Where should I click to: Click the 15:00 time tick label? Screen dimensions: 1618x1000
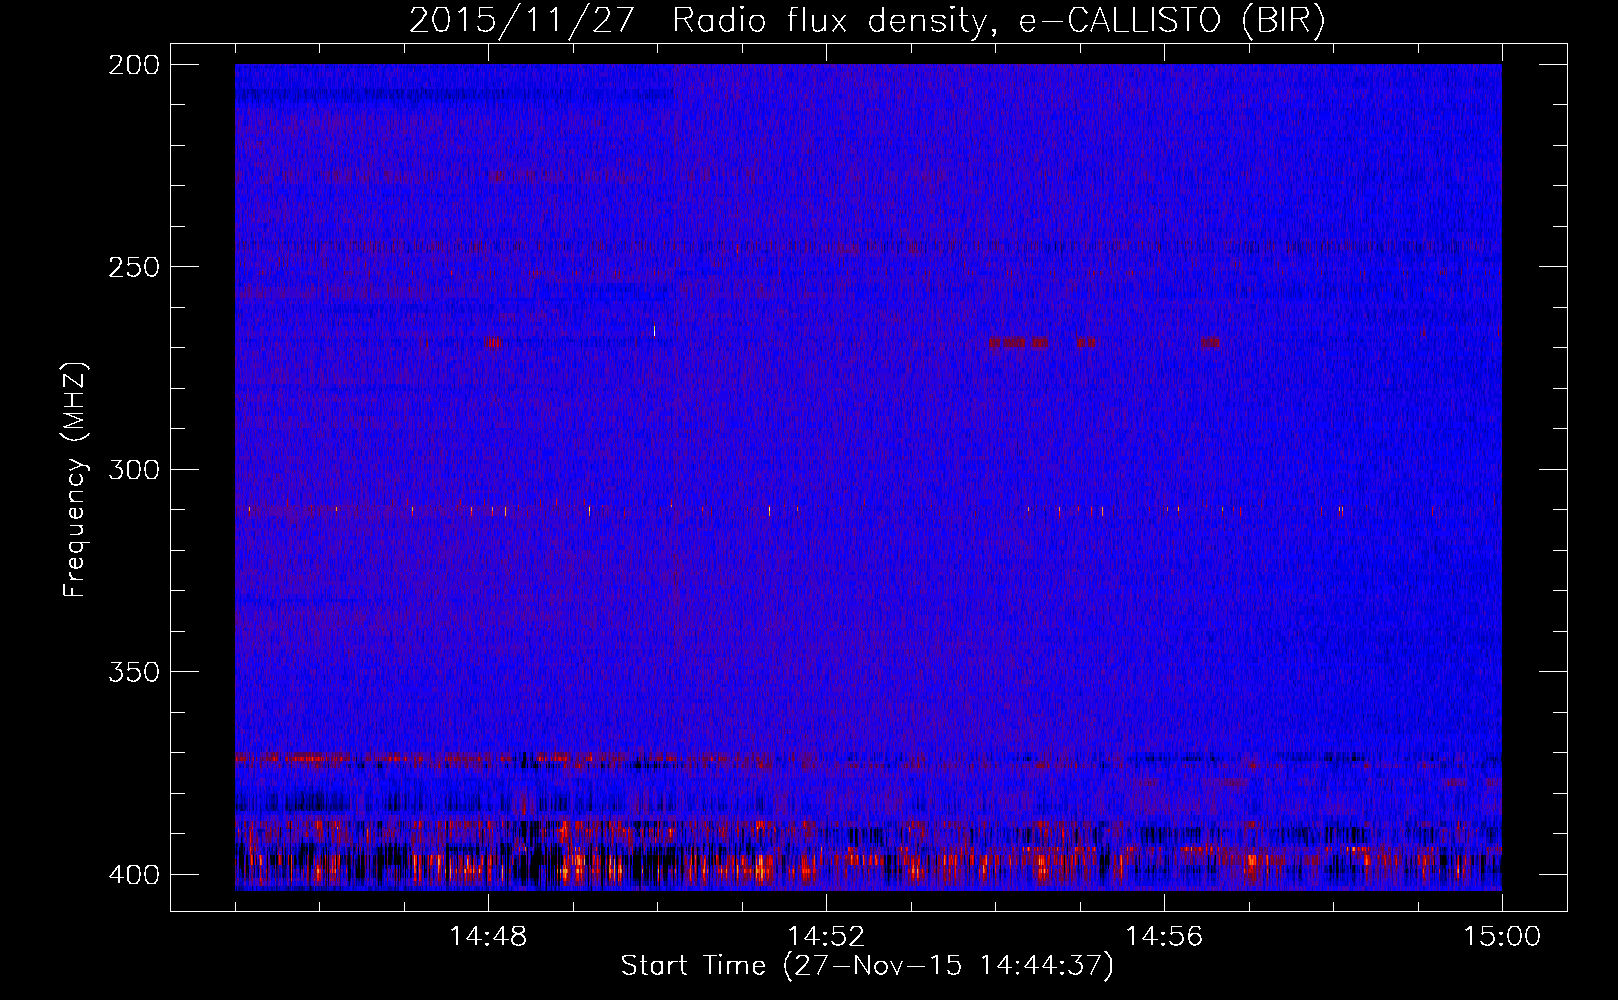[x=1502, y=937]
